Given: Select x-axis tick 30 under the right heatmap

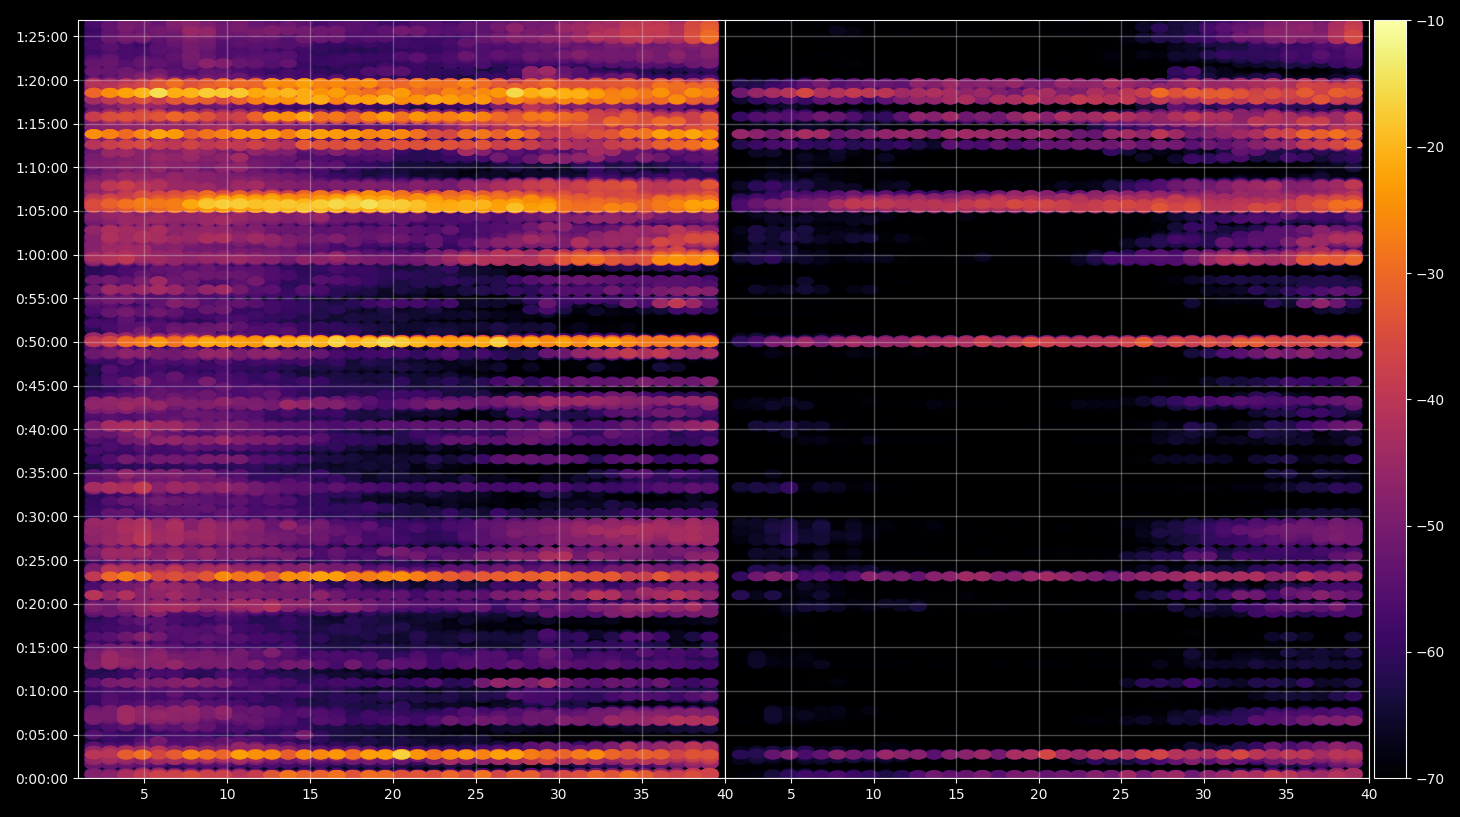Looking at the screenshot, I should [1203, 795].
